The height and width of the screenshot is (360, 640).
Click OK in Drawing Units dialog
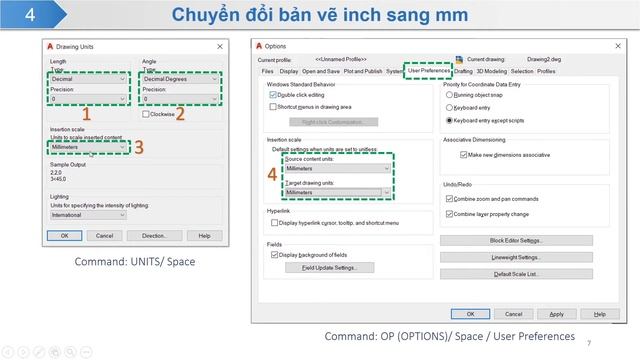coord(64,236)
